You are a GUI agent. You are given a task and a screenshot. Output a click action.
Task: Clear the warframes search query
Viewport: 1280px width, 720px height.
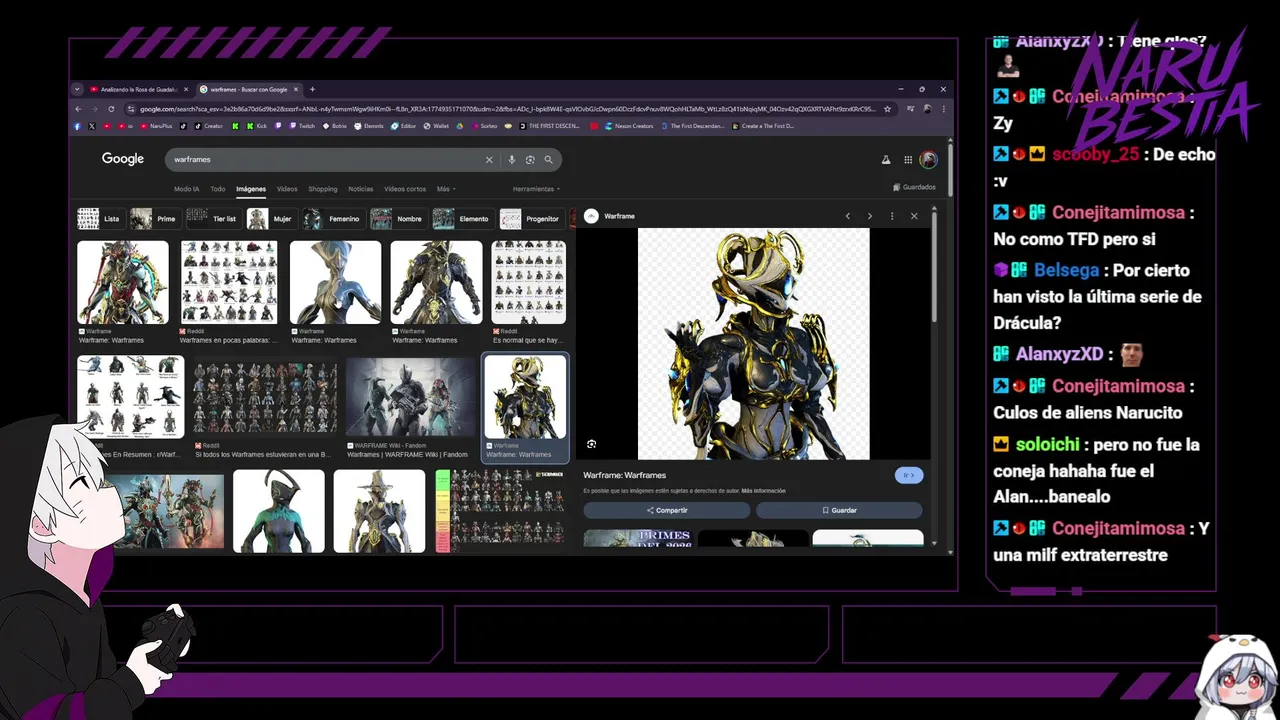(489, 160)
